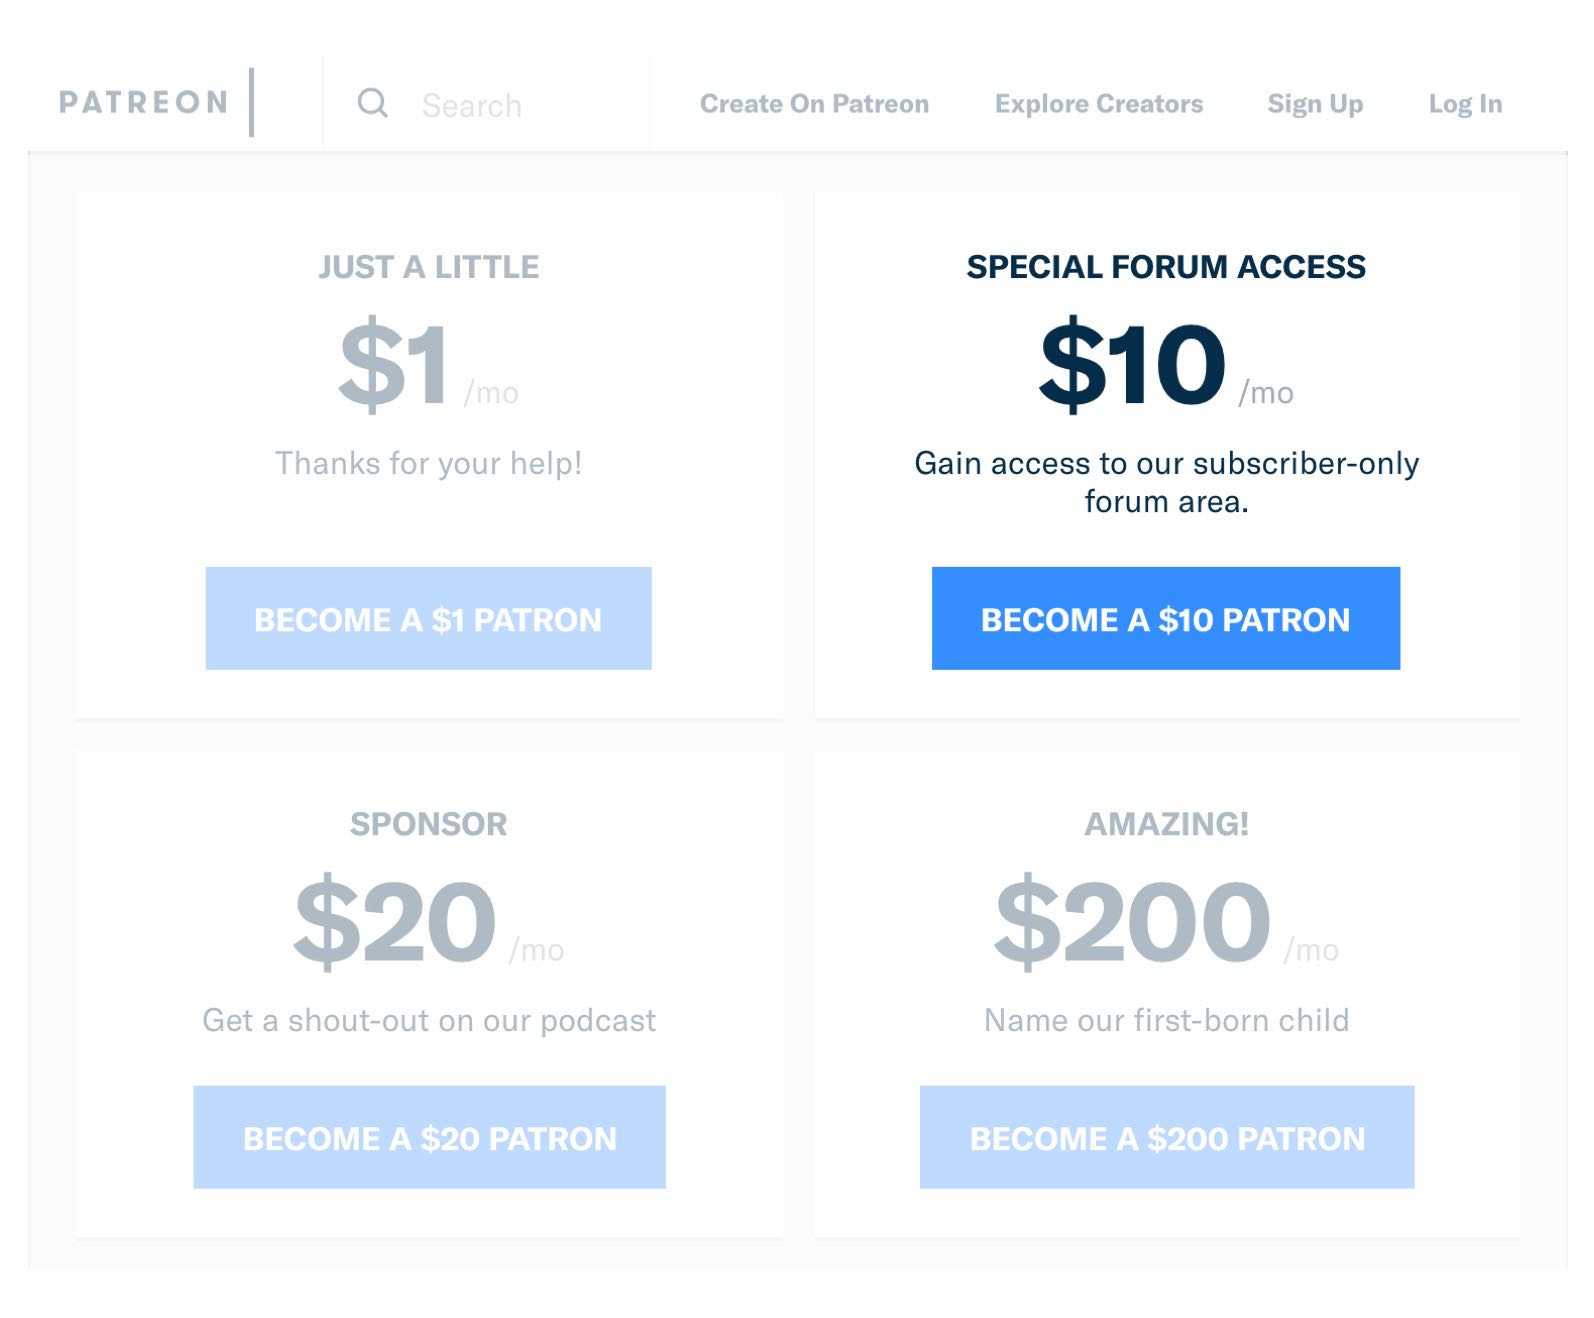Click the Name our first-born child text
The width and height of the screenshot is (1594, 1318).
1166,1020
